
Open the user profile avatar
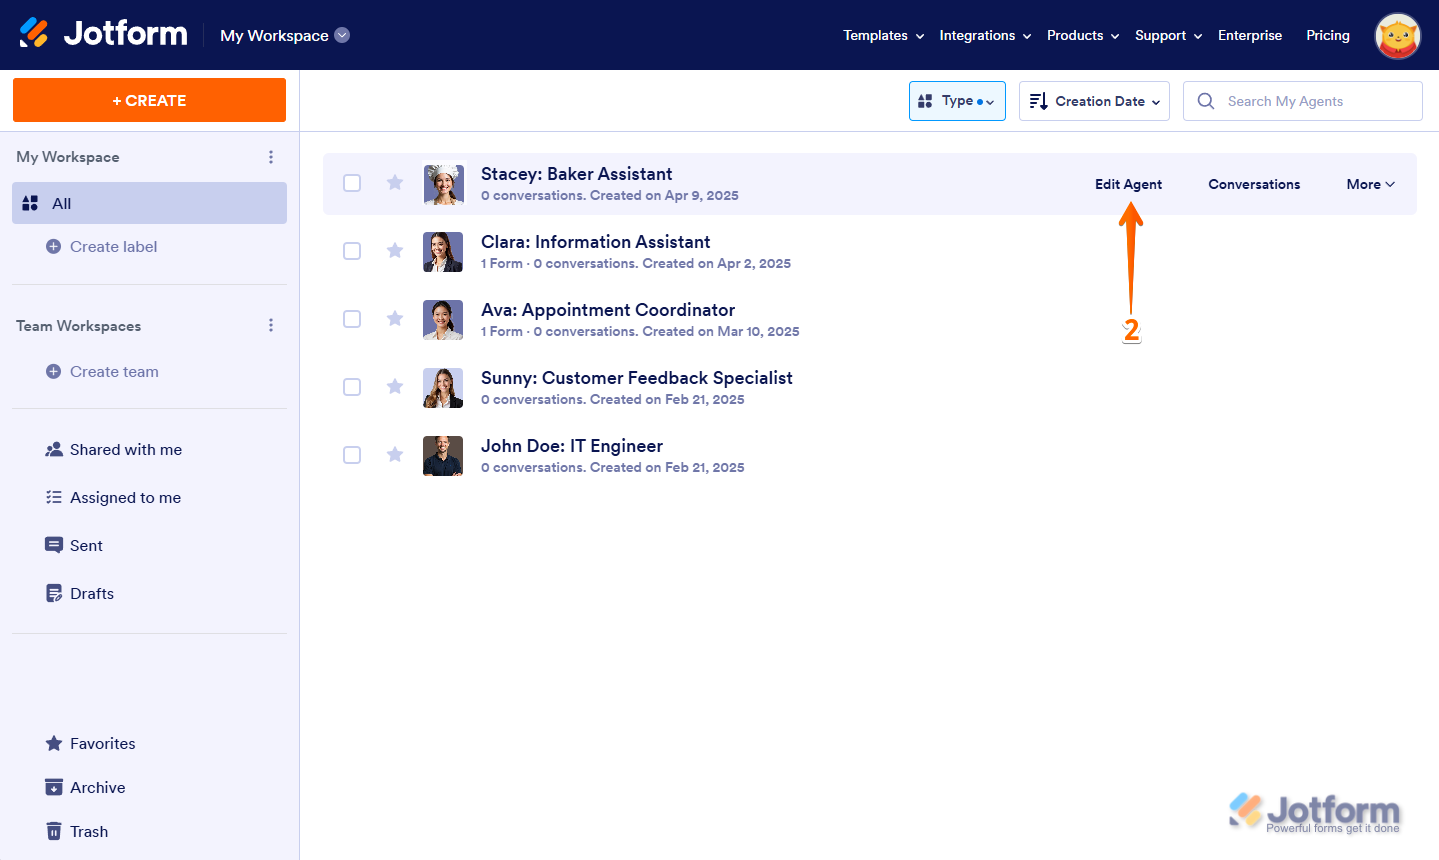click(x=1397, y=36)
